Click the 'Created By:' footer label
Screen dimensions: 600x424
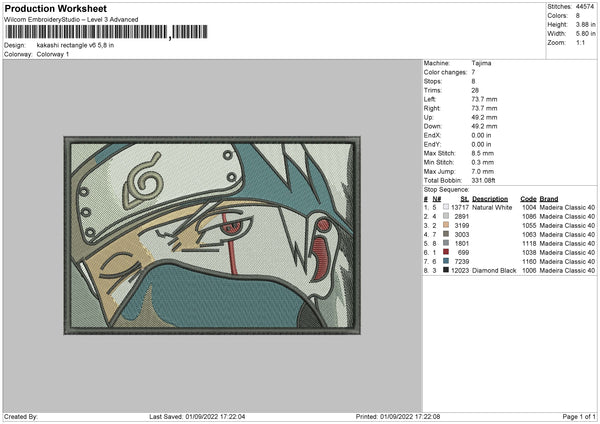point(21,416)
